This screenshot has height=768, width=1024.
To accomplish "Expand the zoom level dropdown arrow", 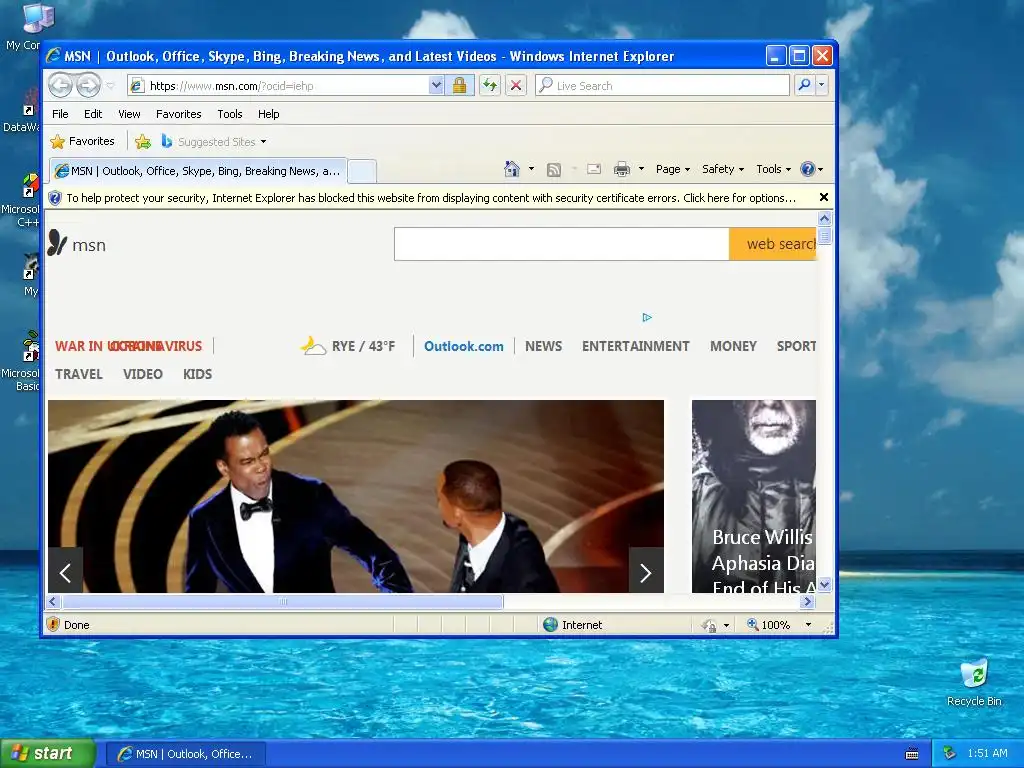I will (808, 624).
